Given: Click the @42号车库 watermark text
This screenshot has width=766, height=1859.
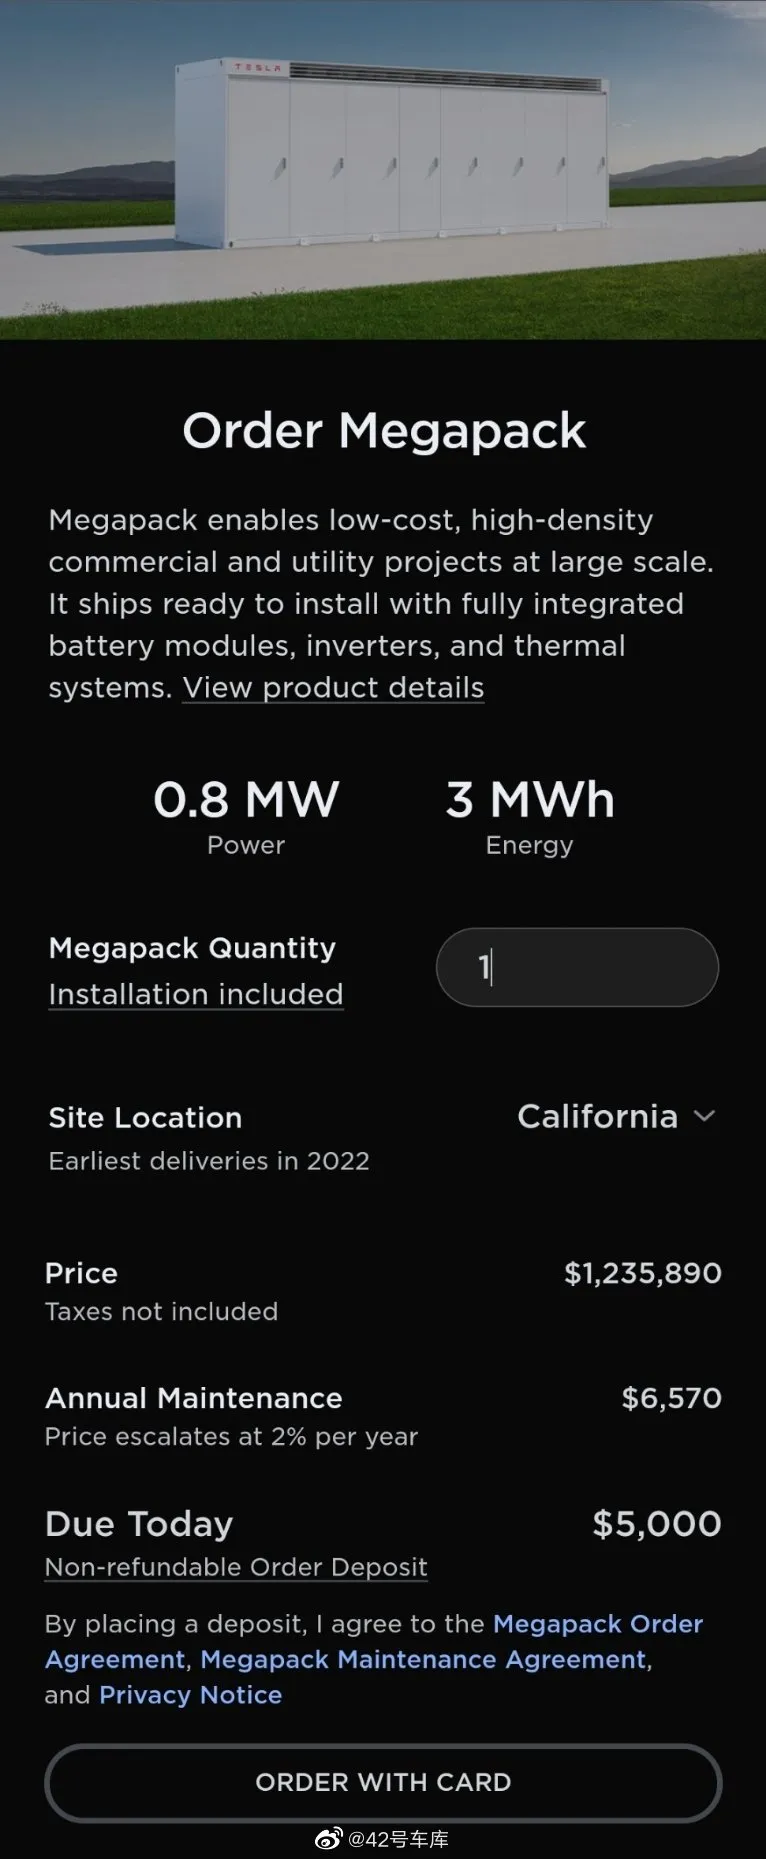Looking at the screenshot, I should [x=398, y=1839].
